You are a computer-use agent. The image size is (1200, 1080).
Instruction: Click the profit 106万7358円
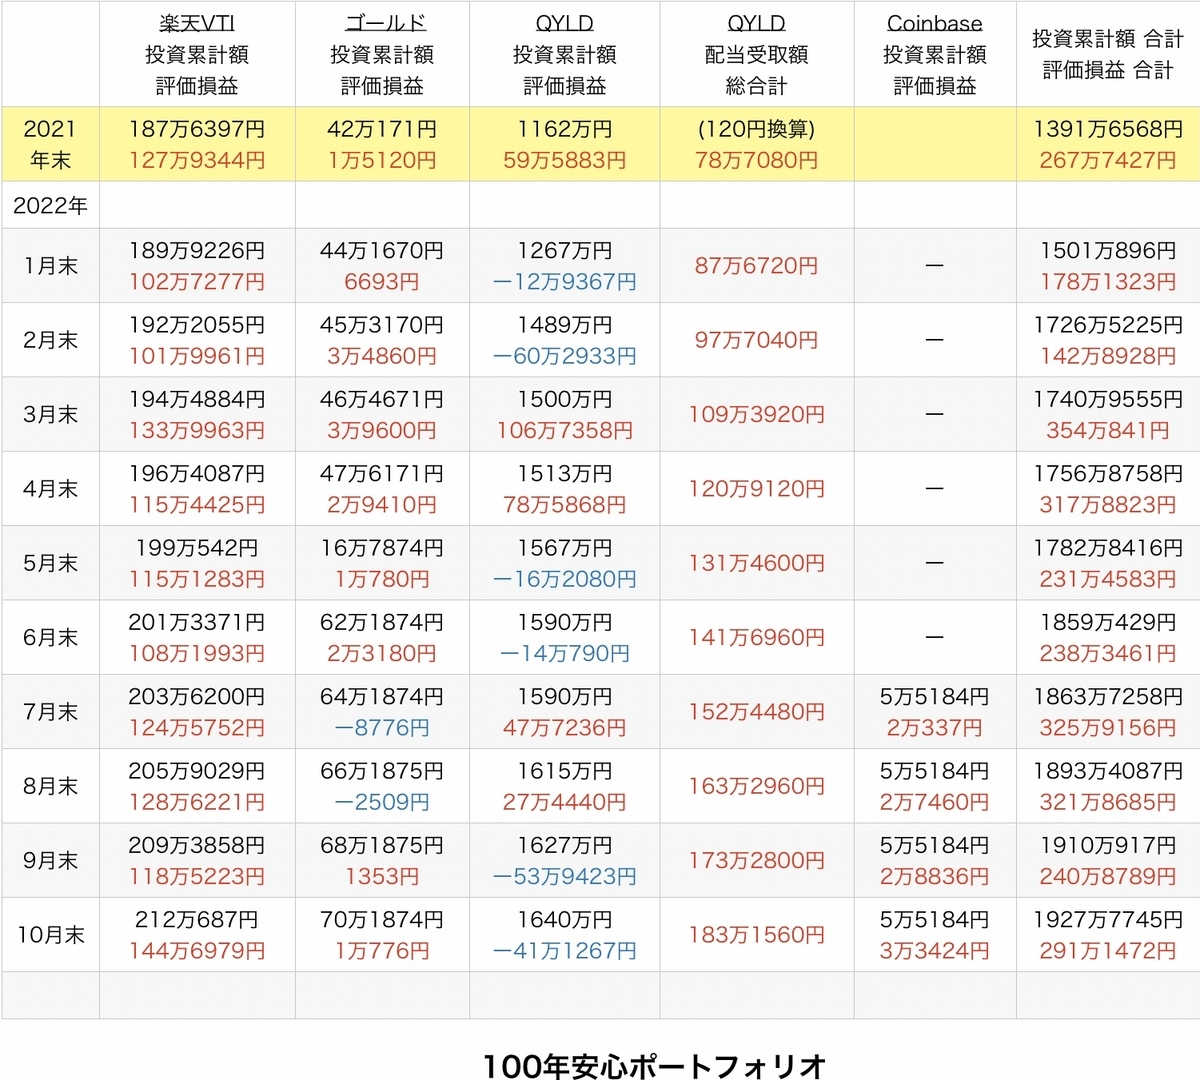[565, 430]
